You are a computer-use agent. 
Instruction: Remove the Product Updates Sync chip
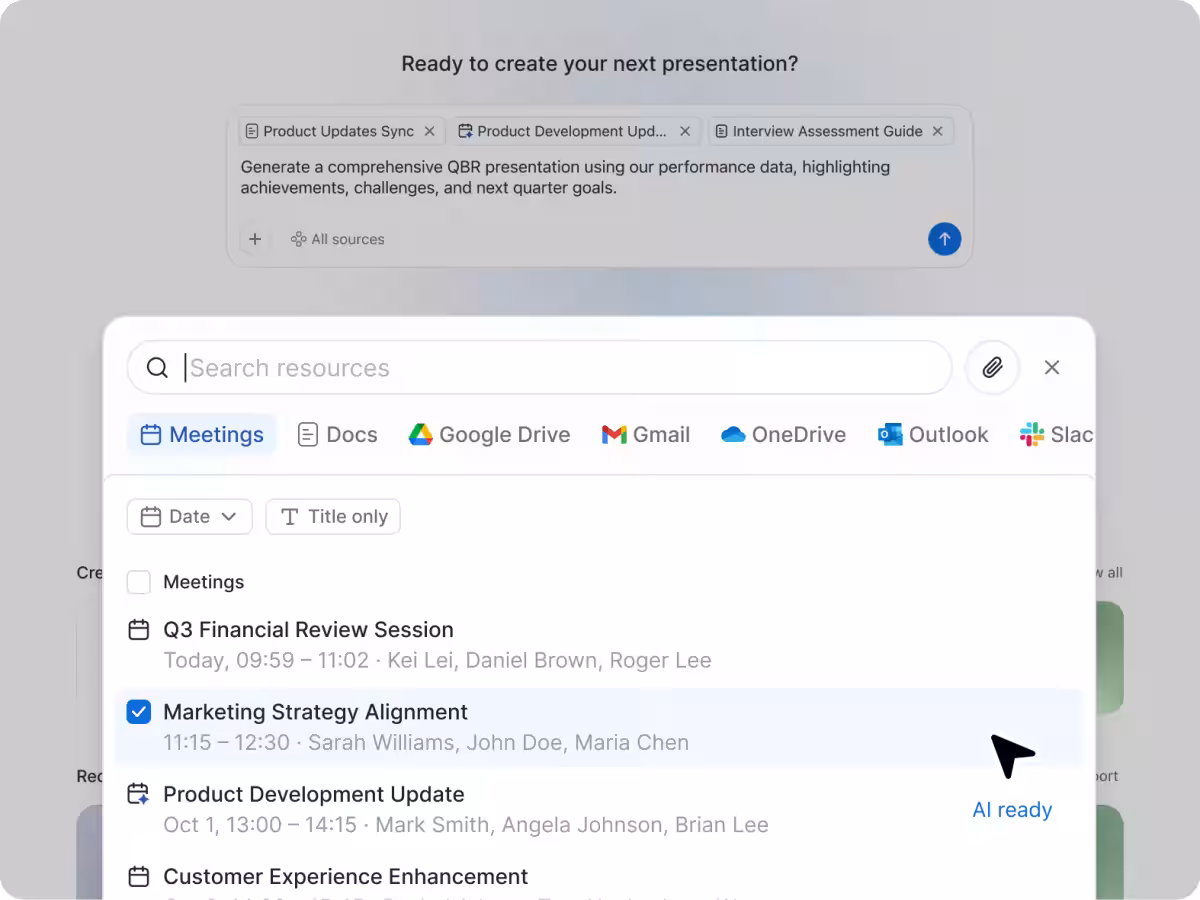tap(429, 131)
